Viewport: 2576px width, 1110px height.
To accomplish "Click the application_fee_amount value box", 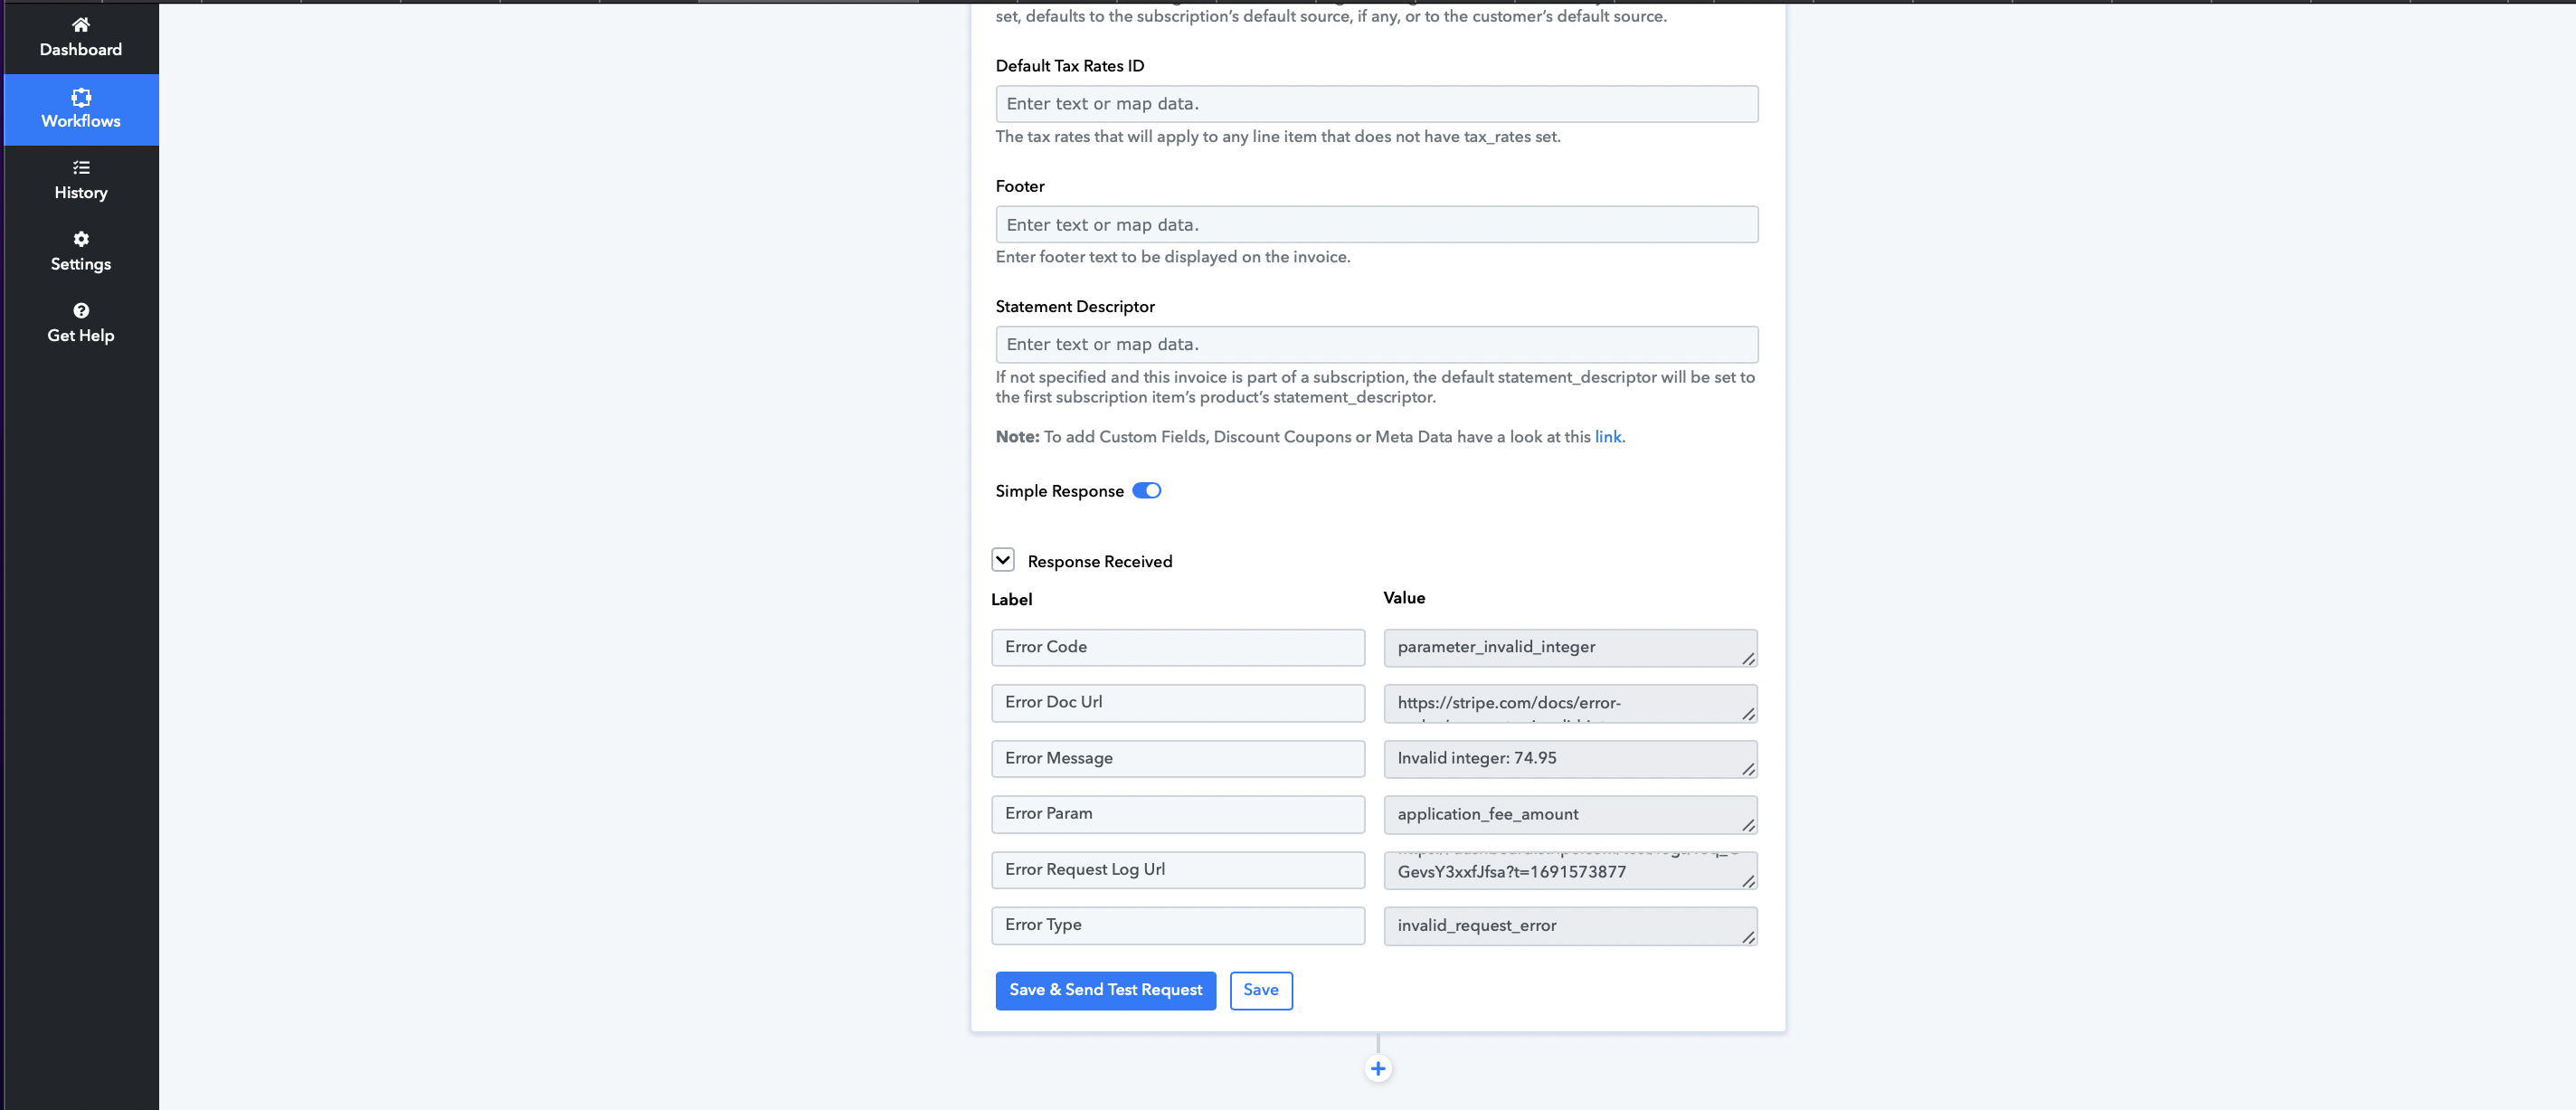I will pyautogui.click(x=1570, y=815).
